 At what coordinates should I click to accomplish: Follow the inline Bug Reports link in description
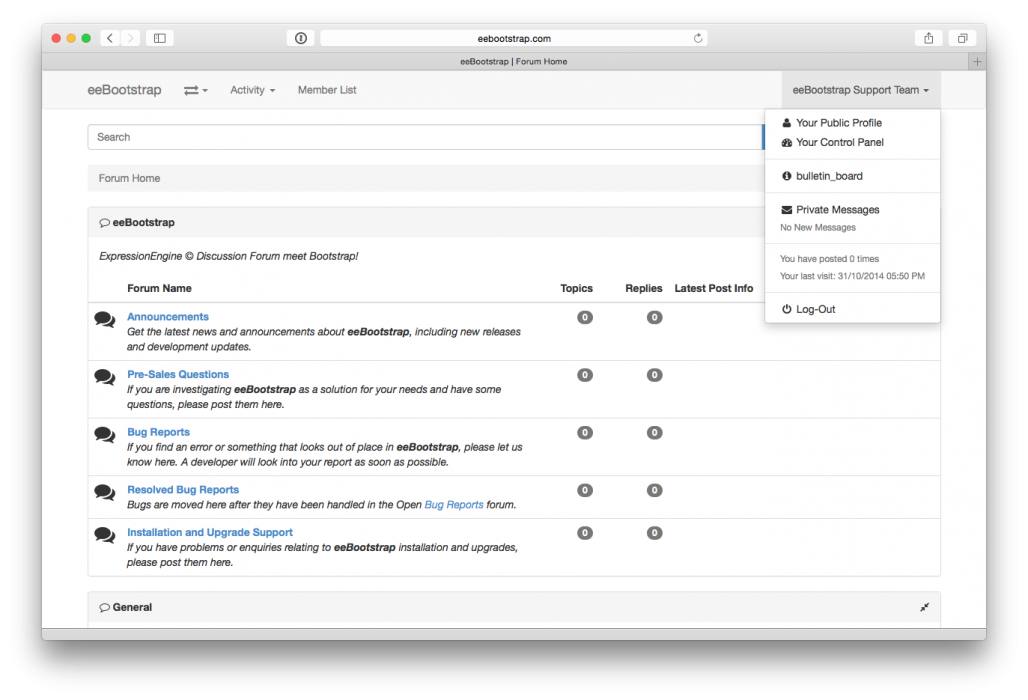(454, 505)
